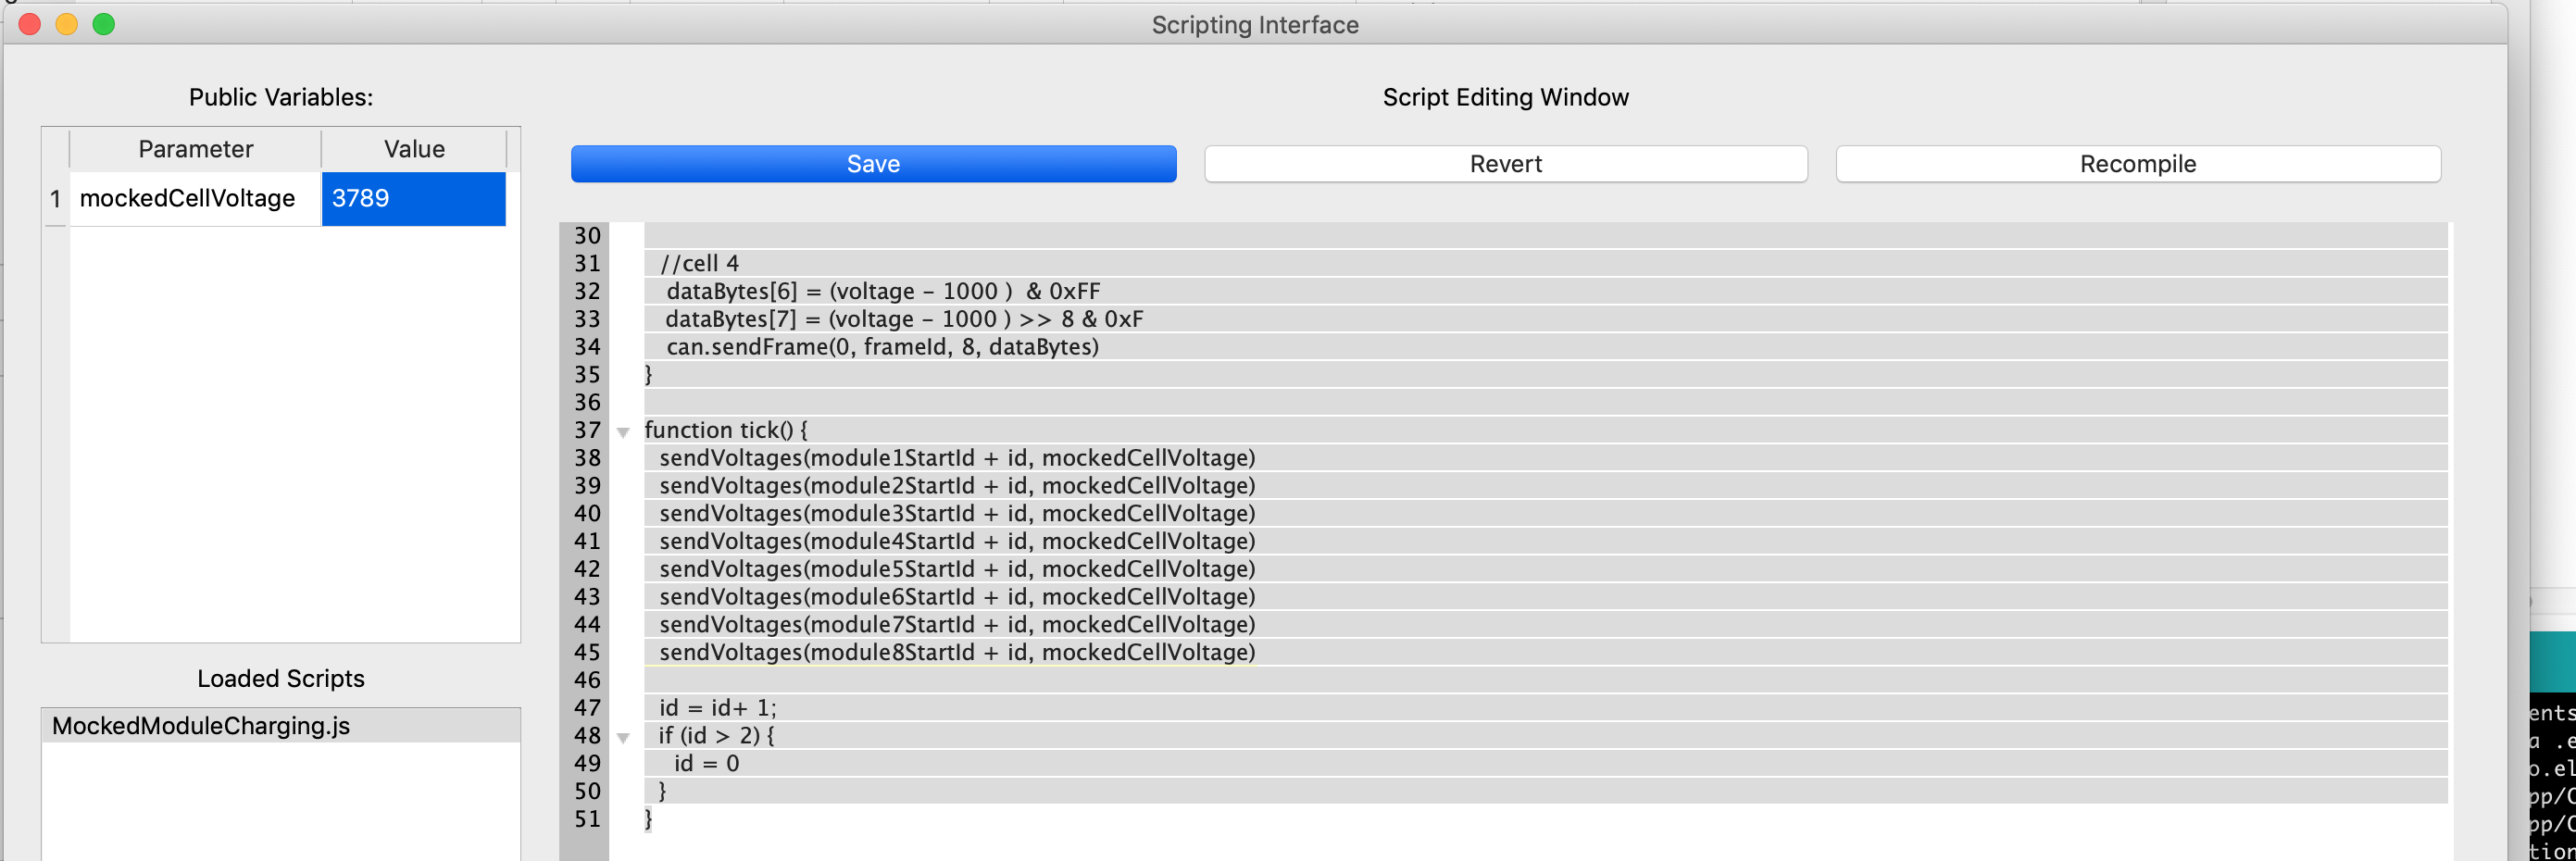
Task: Collapse the function tick() fold arrow
Action: (623, 432)
